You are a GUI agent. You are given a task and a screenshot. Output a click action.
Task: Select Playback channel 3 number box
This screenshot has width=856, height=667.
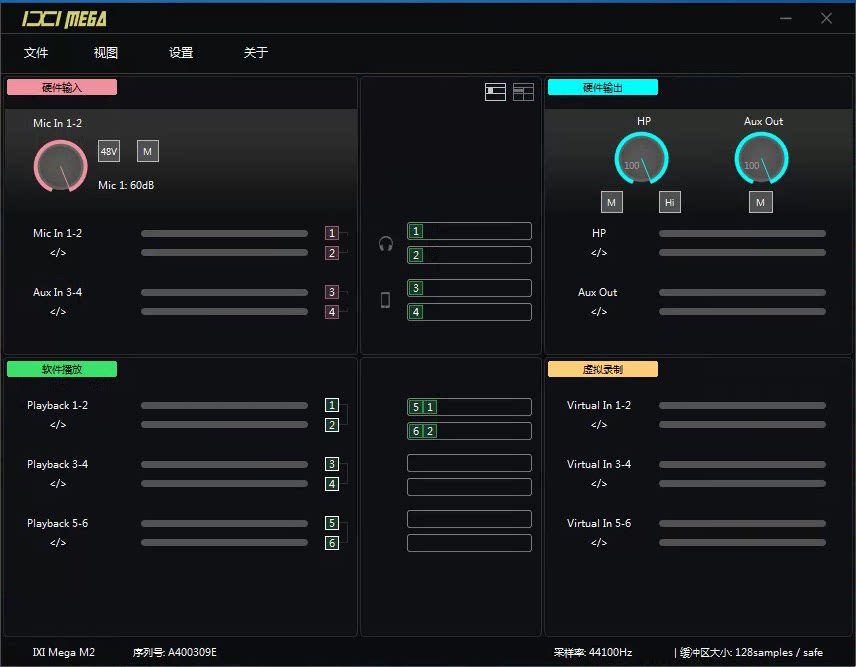point(331,464)
